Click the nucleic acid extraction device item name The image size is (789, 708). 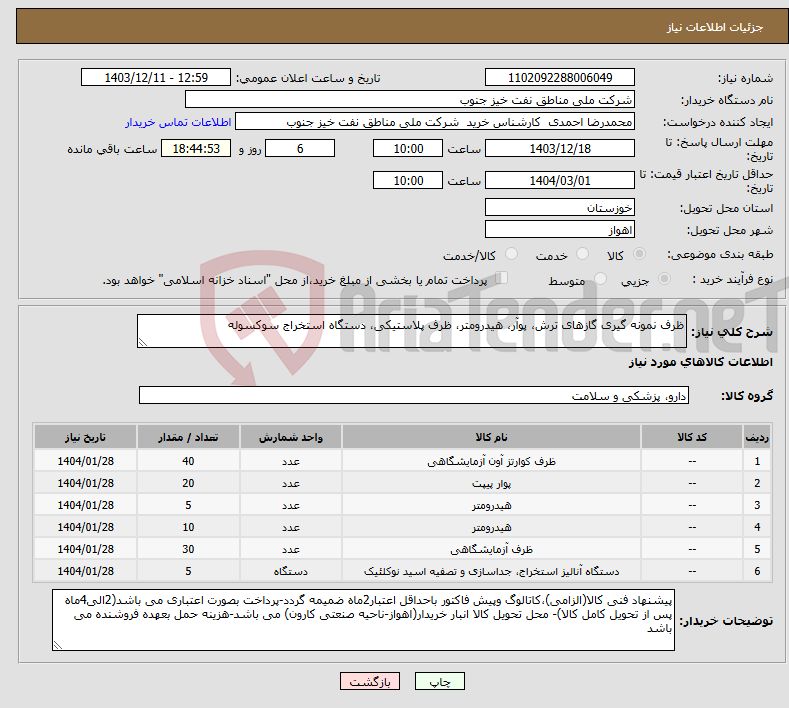tap(491, 571)
